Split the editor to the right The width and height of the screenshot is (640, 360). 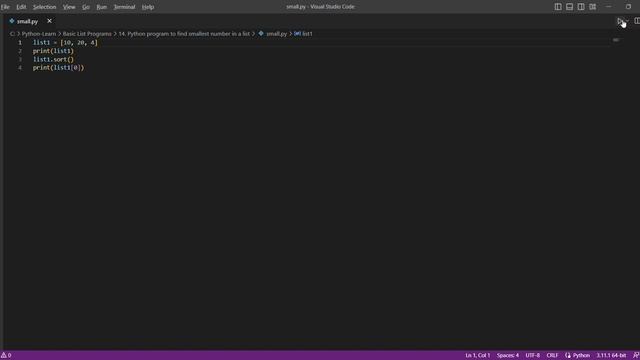tap(636, 21)
